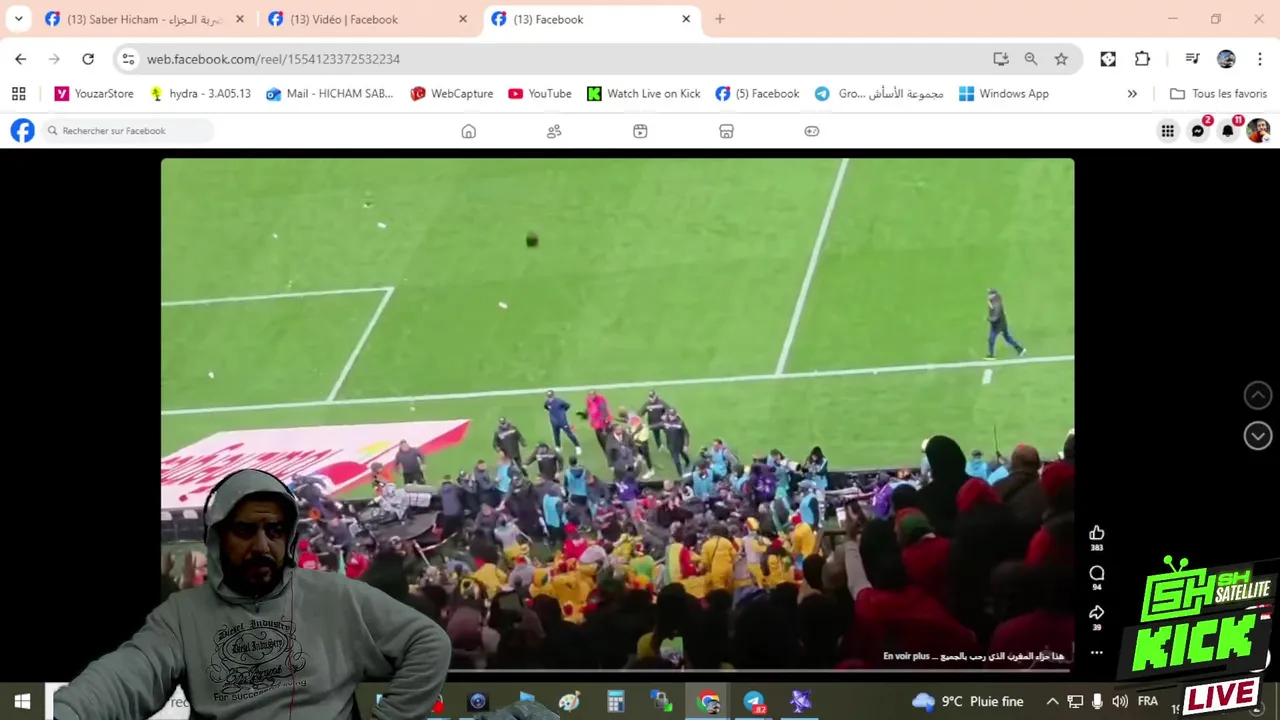Open Facebook account profile picture menu
This screenshot has width=1280, height=720.
(x=1258, y=131)
